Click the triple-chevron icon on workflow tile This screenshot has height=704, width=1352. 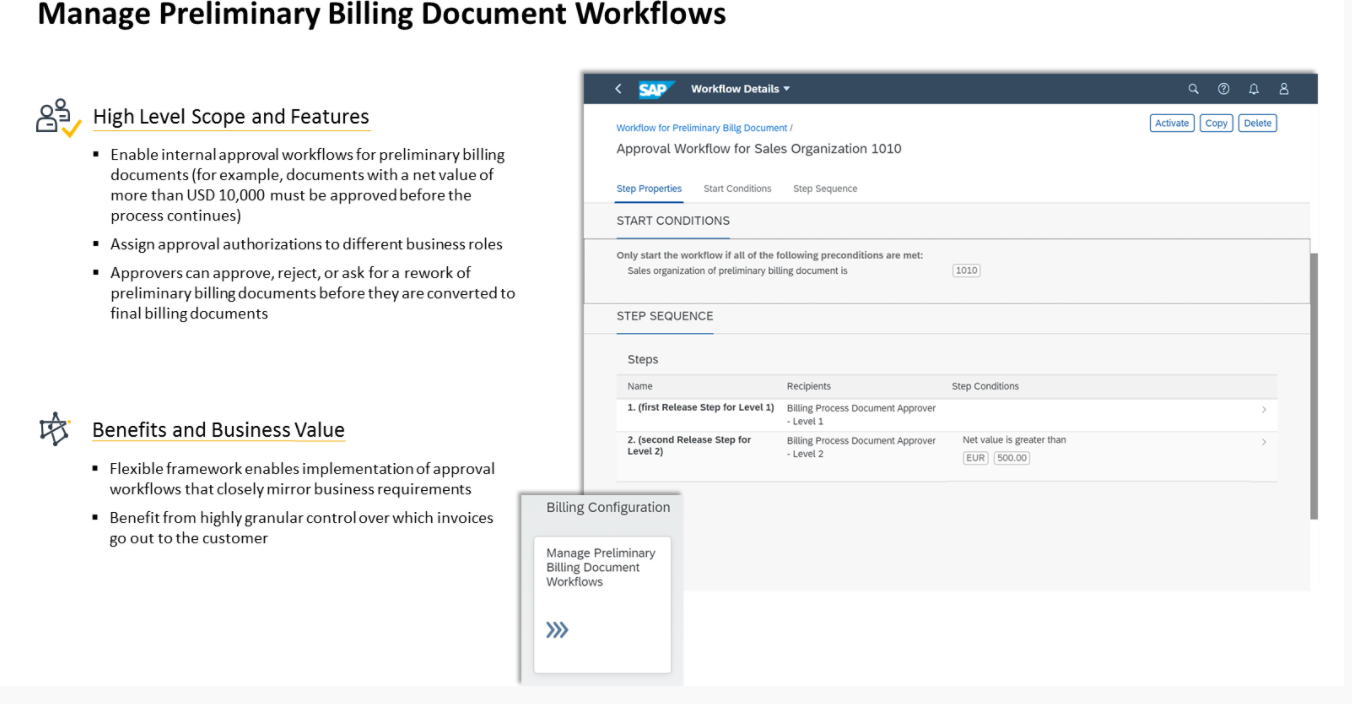coord(557,630)
